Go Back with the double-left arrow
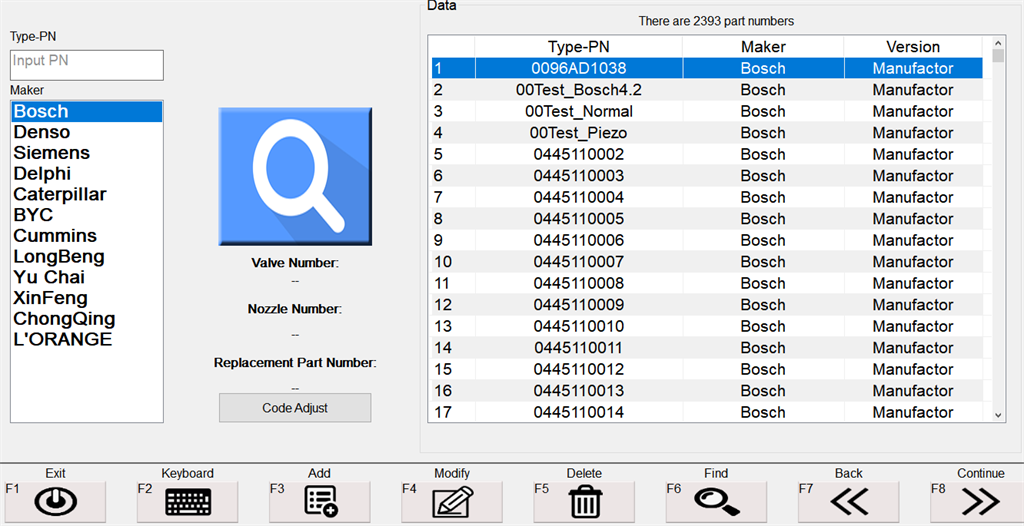This screenshot has height=526, width=1024. [848, 501]
